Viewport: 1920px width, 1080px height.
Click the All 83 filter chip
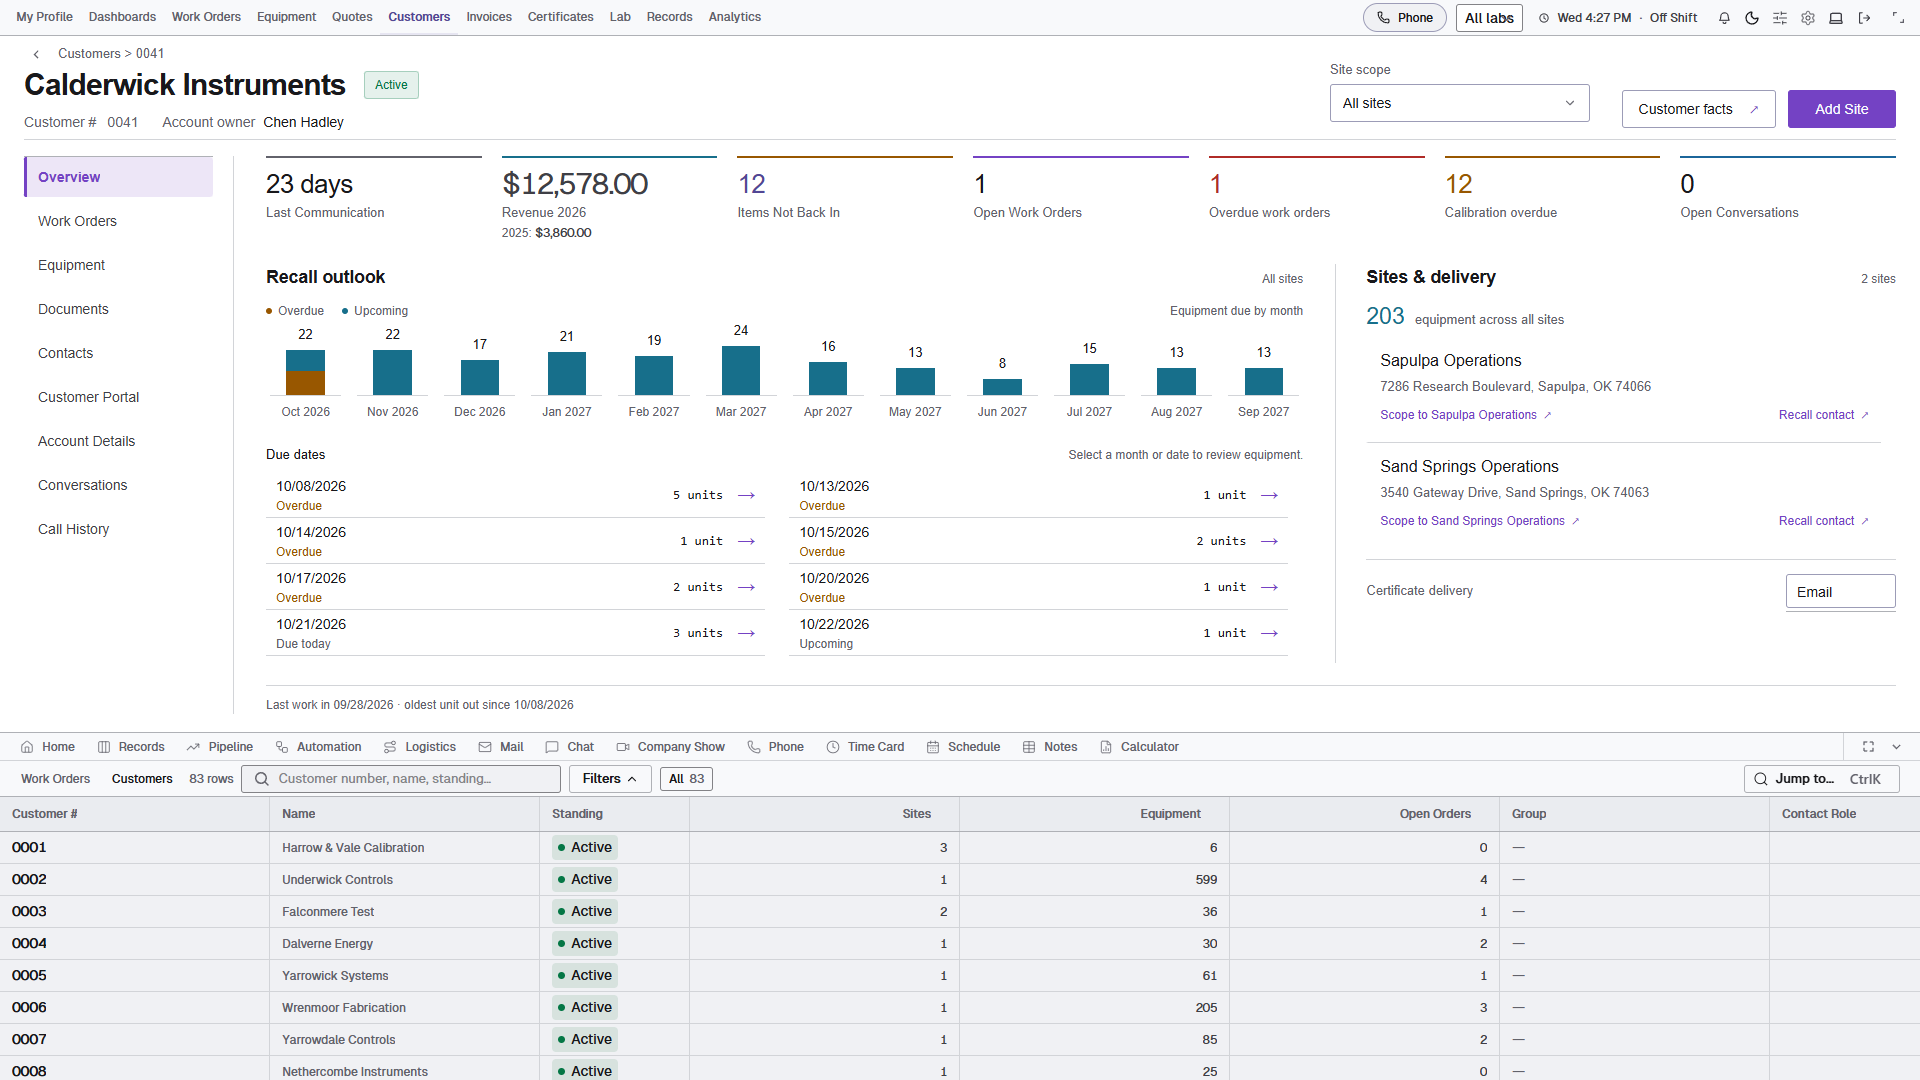pos(686,779)
